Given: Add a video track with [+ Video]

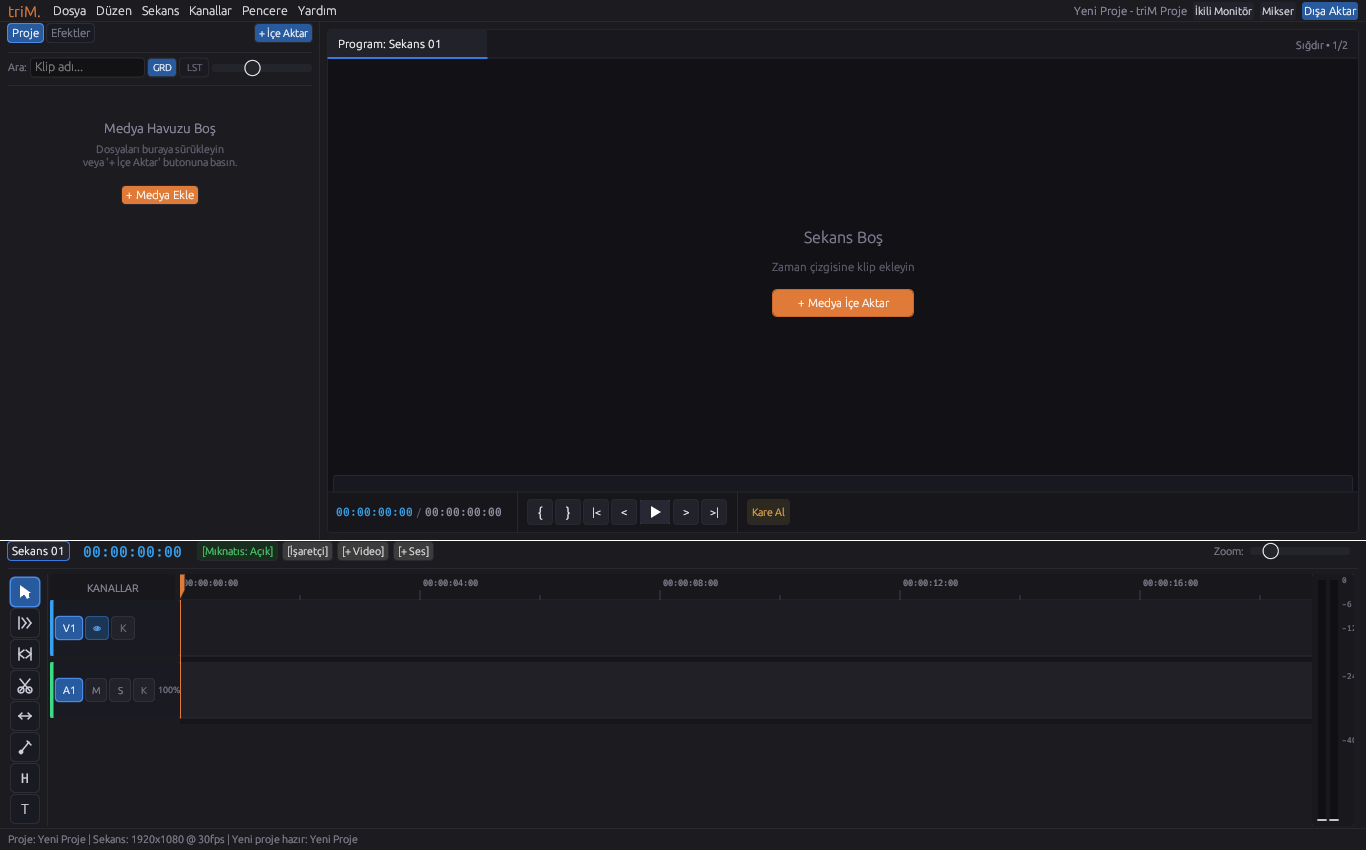Looking at the screenshot, I should point(362,551).
